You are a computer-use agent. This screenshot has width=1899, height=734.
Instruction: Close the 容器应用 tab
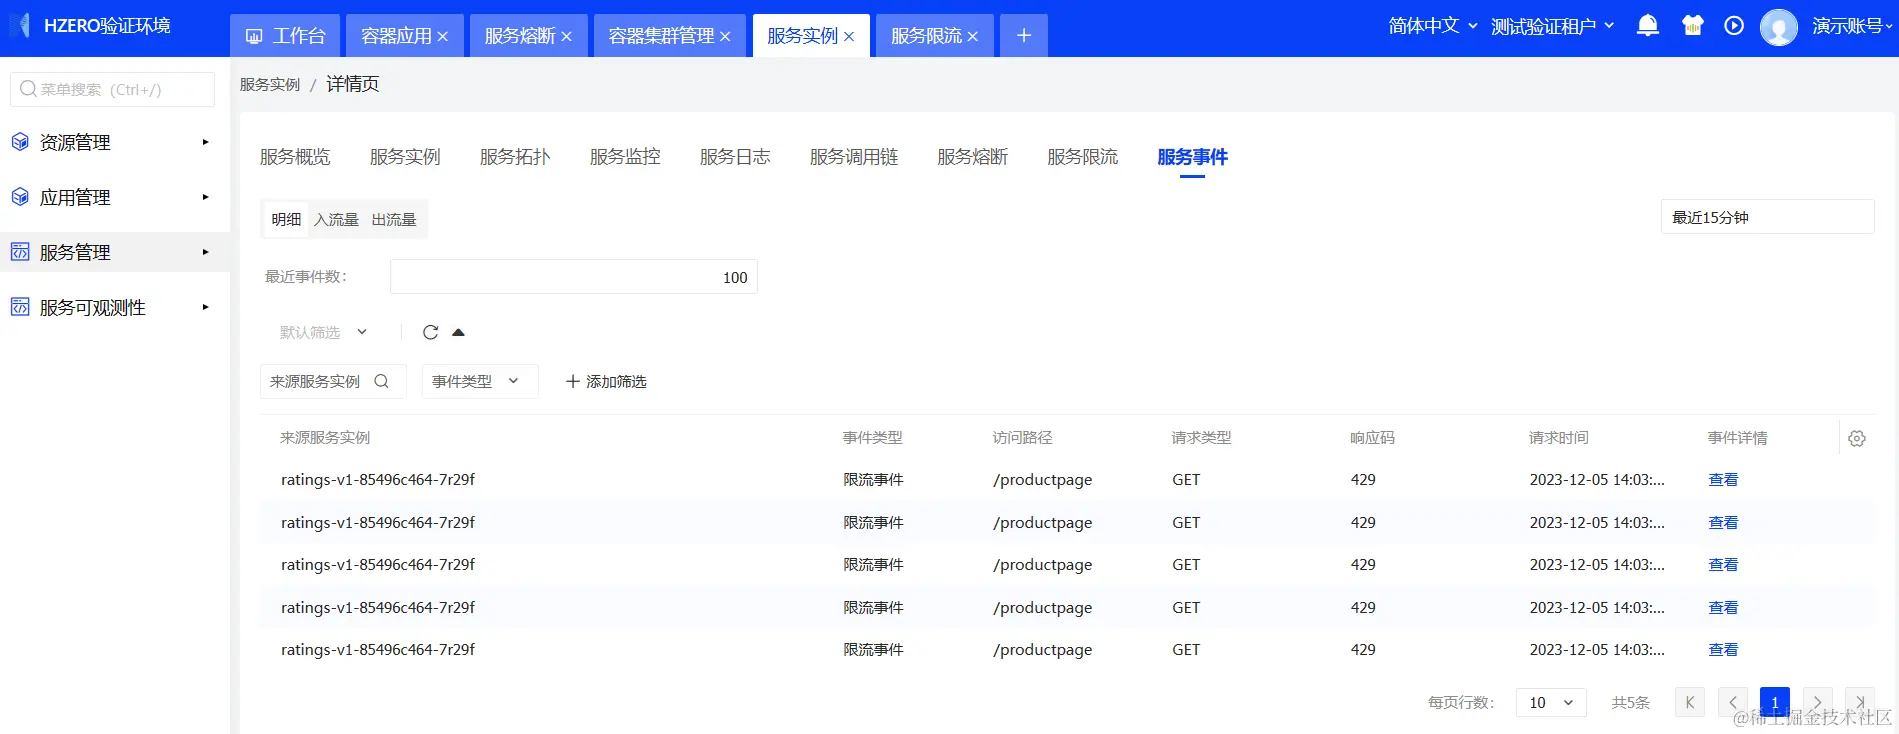(x=443, y=37)
